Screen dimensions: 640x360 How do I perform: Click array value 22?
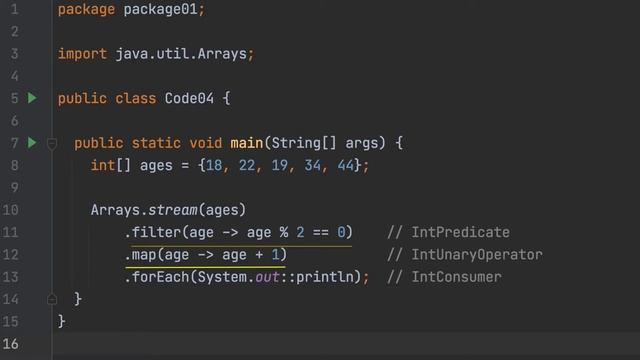pyautogui.click(x=247, y=165)
